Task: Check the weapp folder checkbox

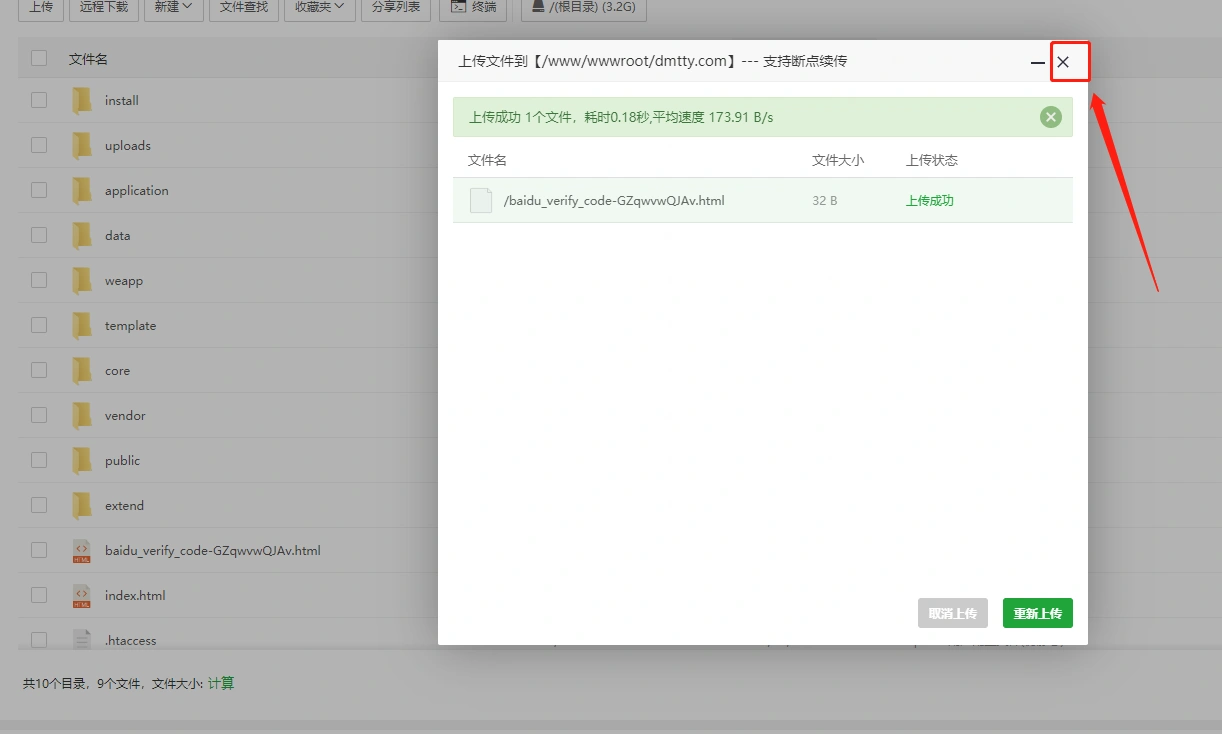Action: 39,280
